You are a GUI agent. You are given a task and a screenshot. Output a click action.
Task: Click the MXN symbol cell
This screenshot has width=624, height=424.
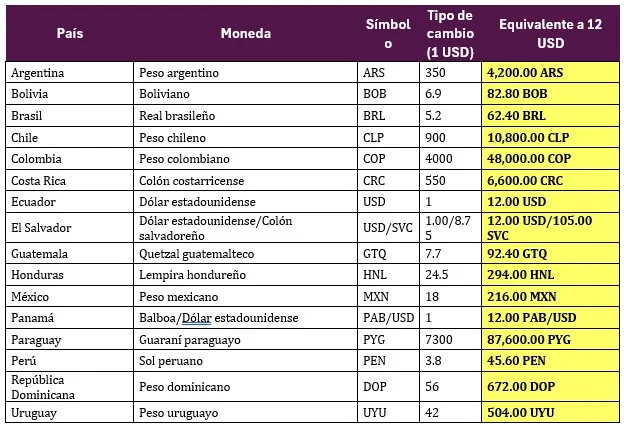tap(378, 297)
